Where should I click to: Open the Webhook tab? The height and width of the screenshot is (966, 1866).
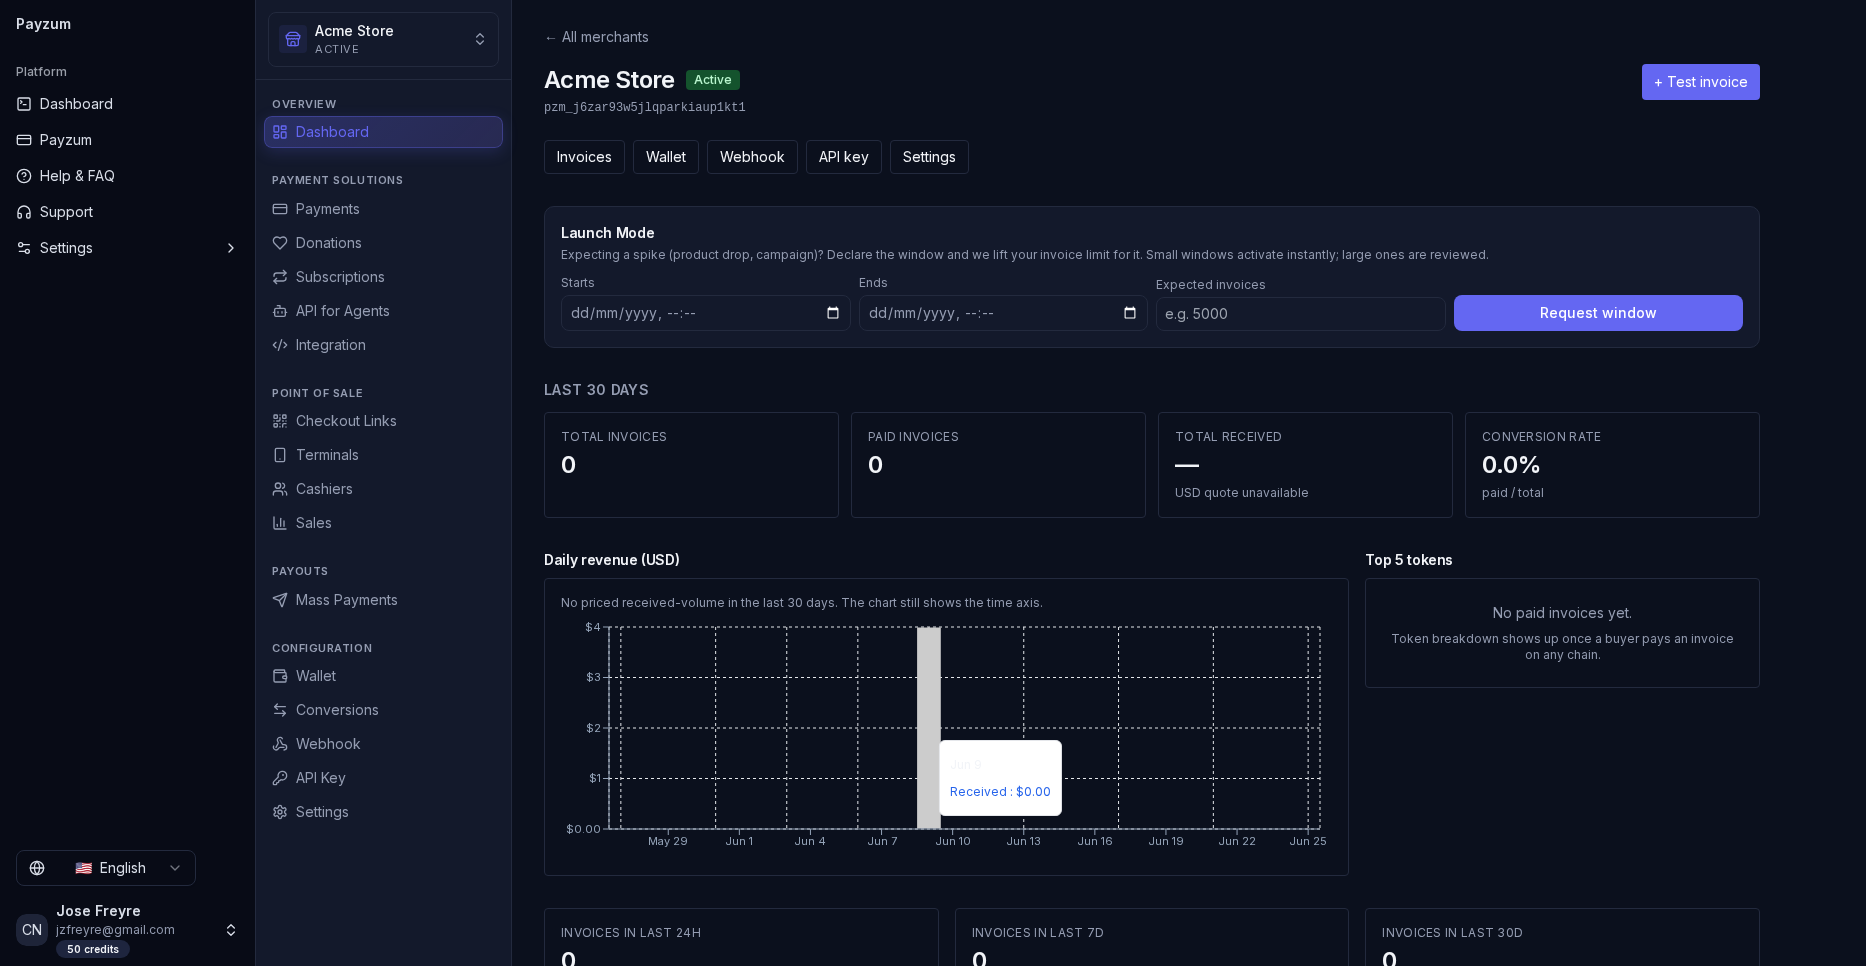coord(752,157)
